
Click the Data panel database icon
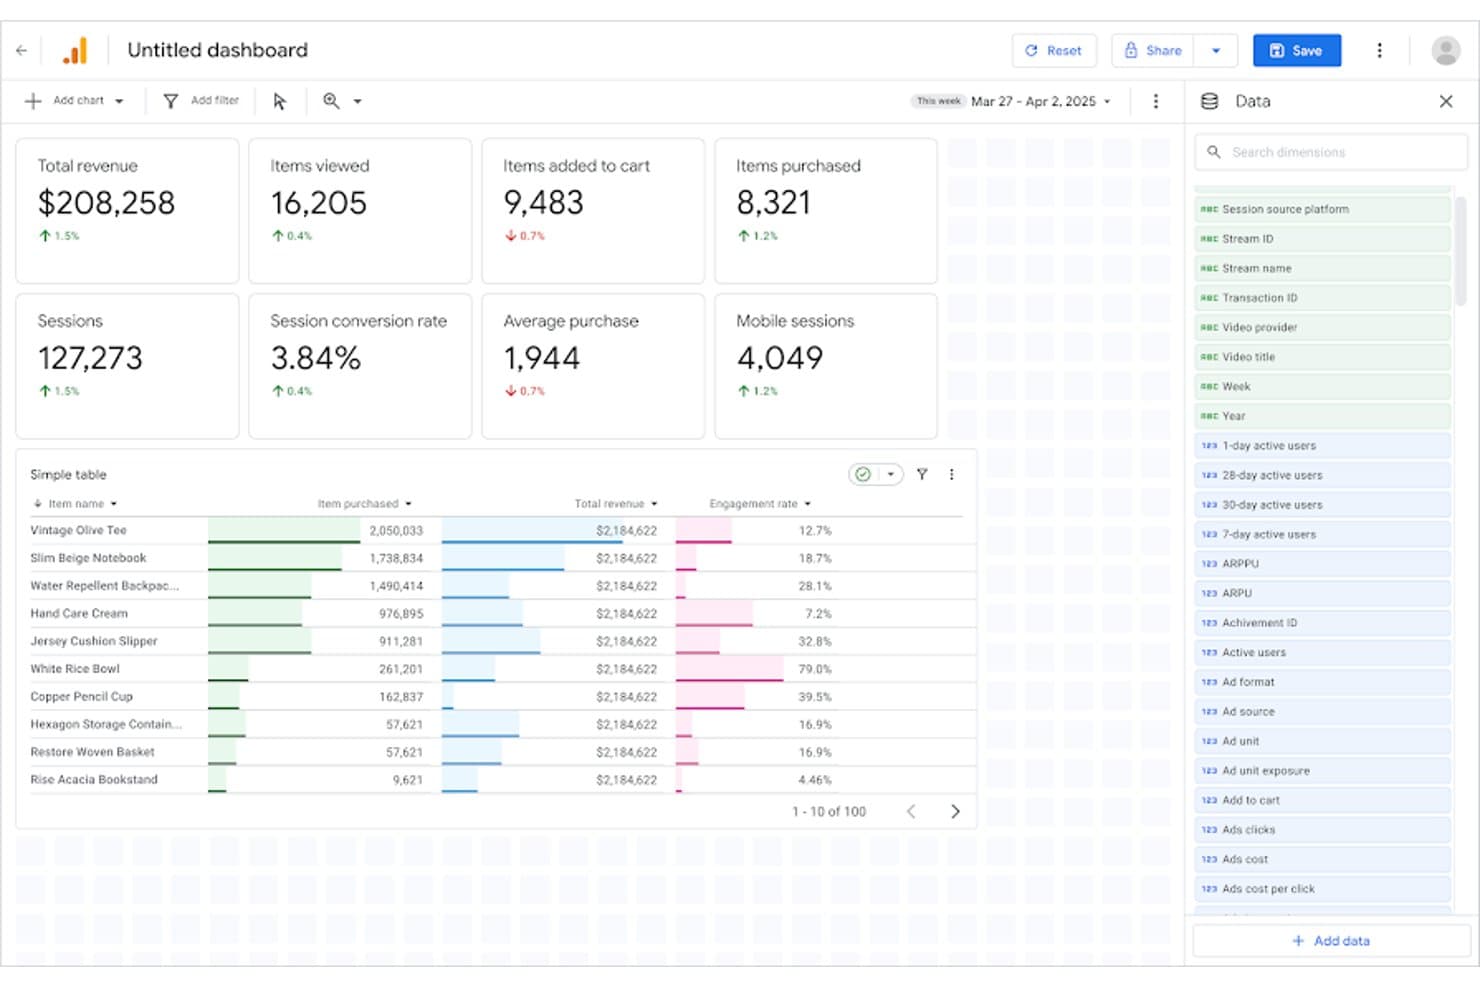[1209, 101]
